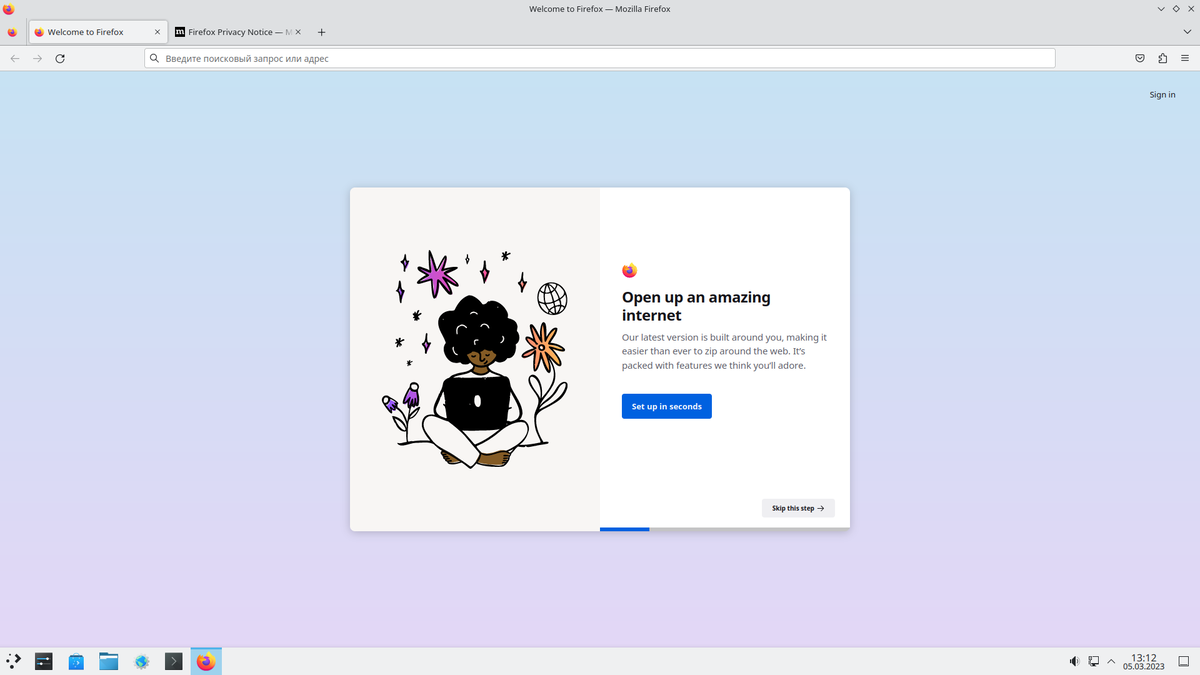Click Set up in seconds button

pyautogui.click(x=667, y=407)
